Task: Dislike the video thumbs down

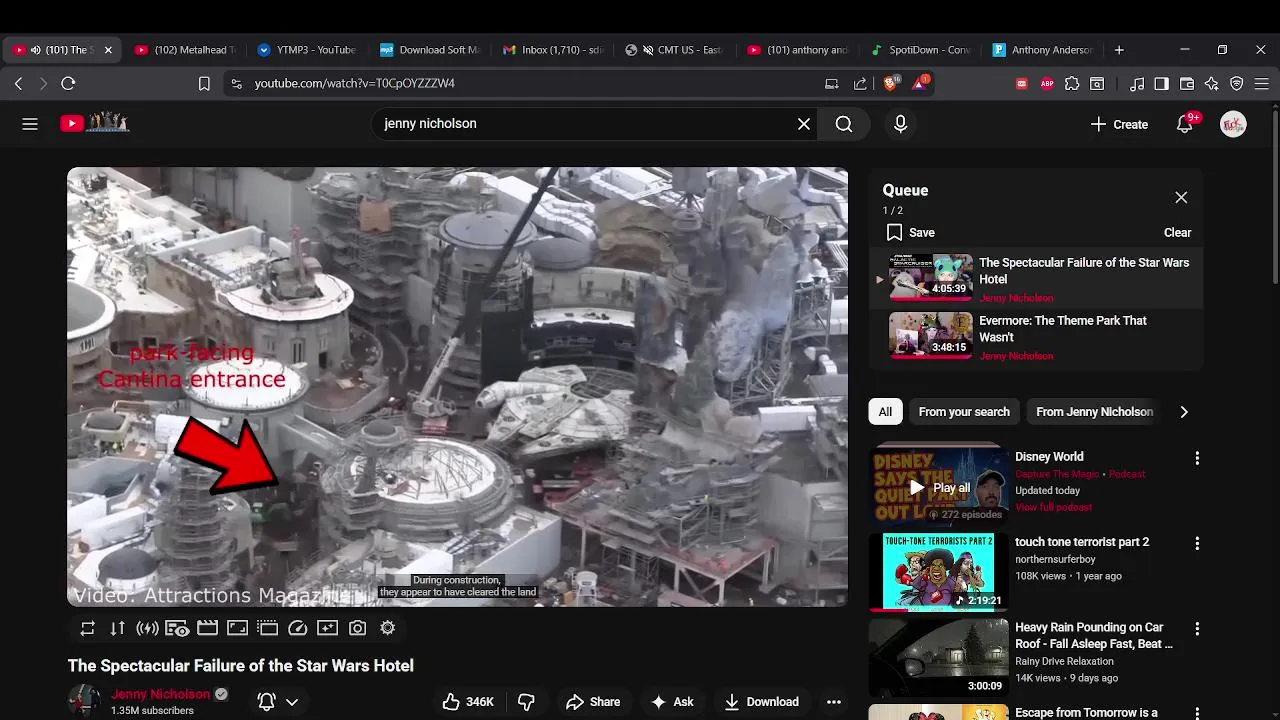Action: (526, 702)
